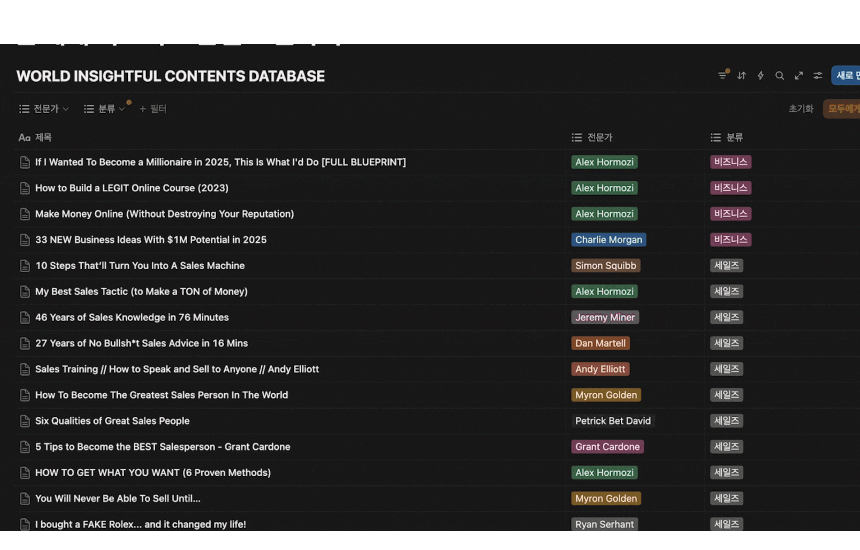Click the 제목 column header

point(43,137)
